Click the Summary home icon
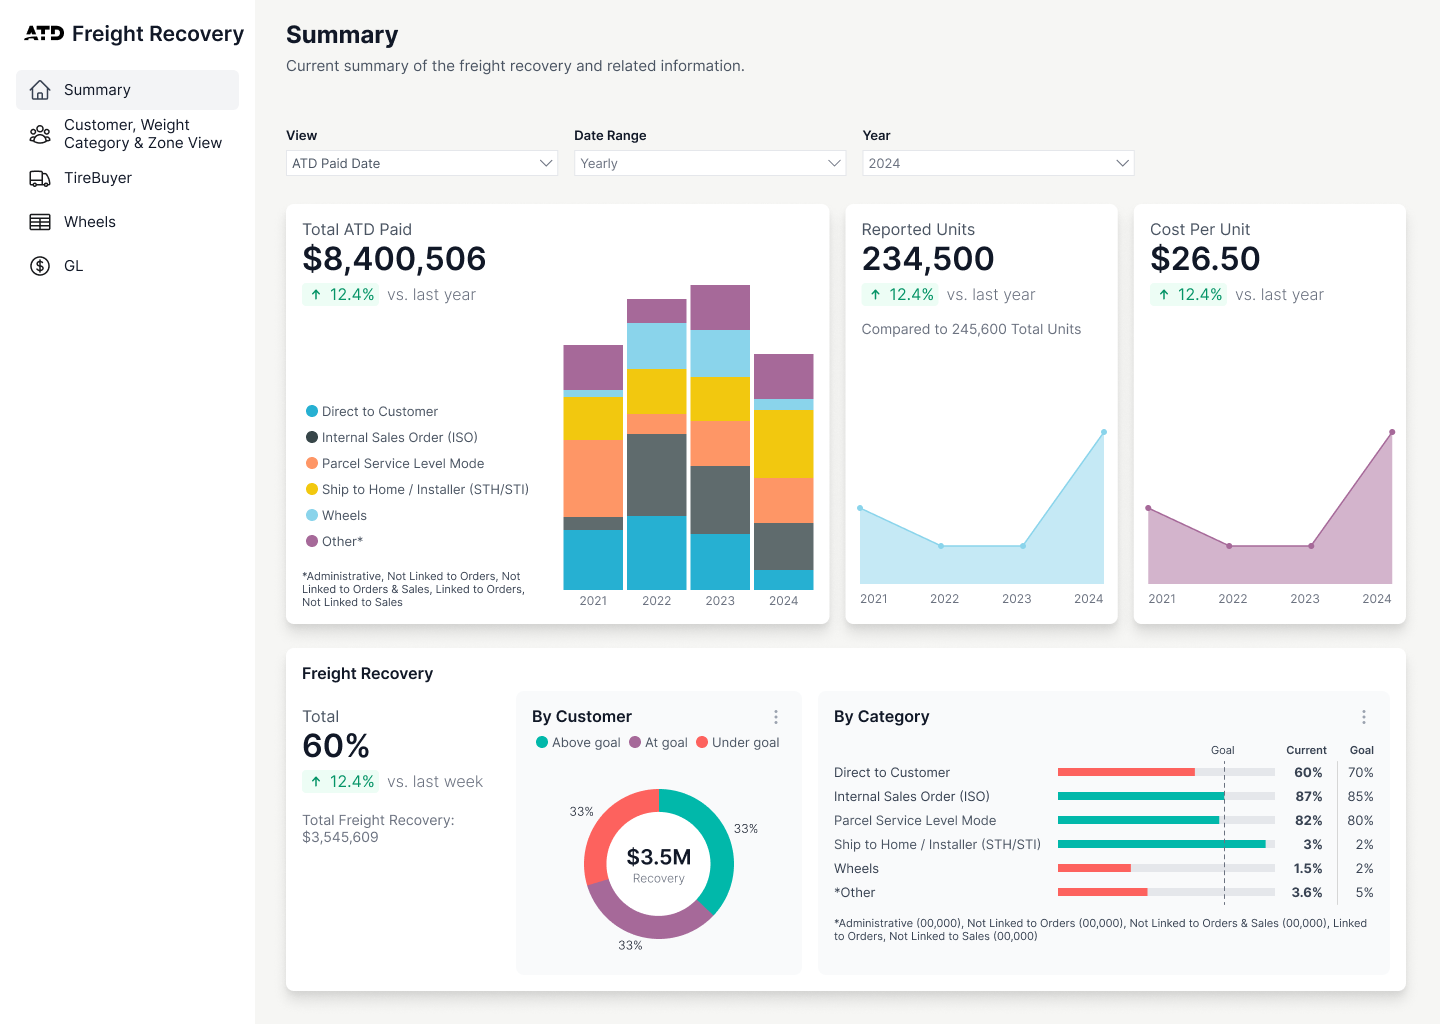The height and width of the screenshot is (1024, 1440). point(40,90)
